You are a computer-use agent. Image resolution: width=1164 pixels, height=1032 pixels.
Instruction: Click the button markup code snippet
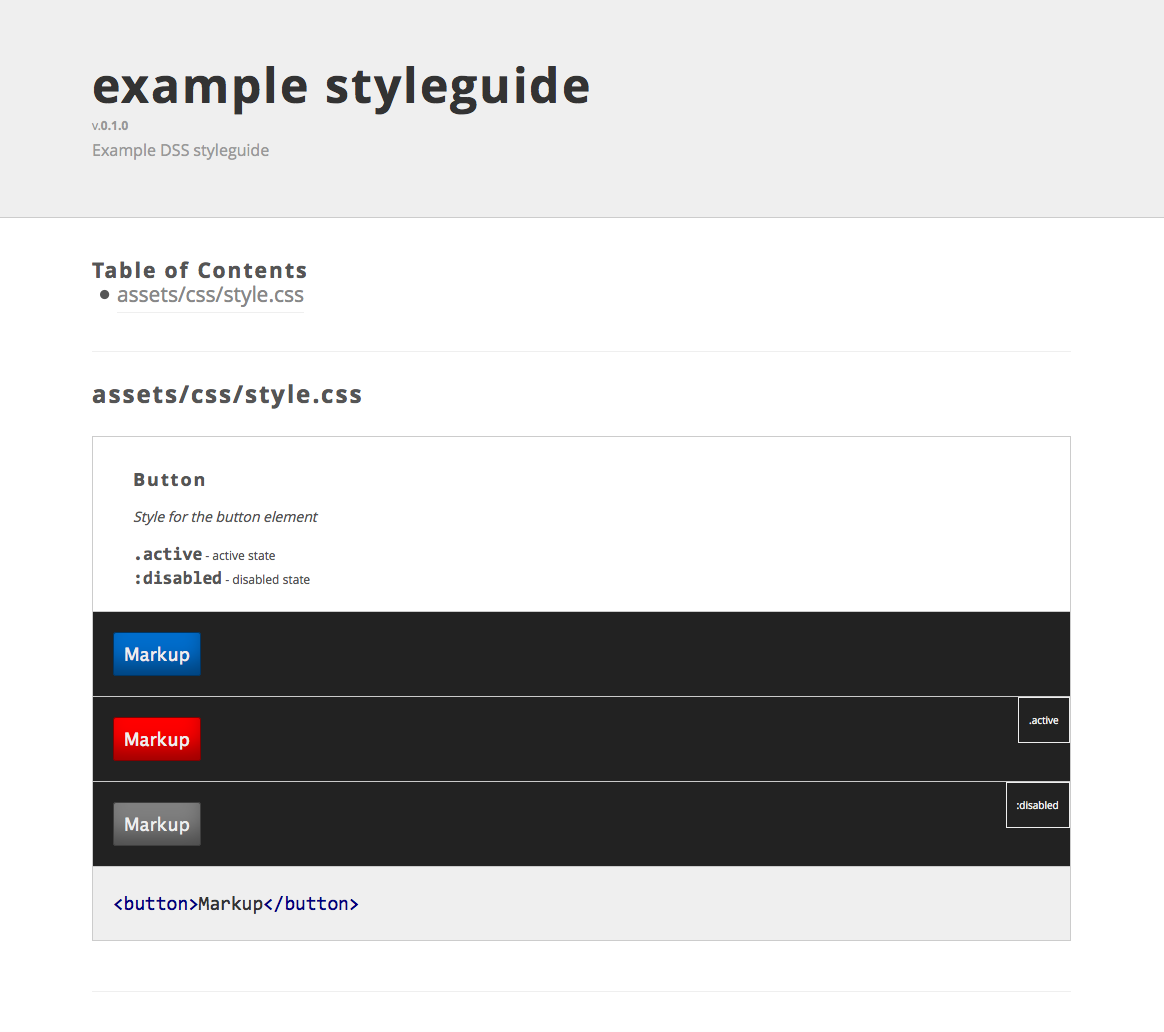point(236,904)
